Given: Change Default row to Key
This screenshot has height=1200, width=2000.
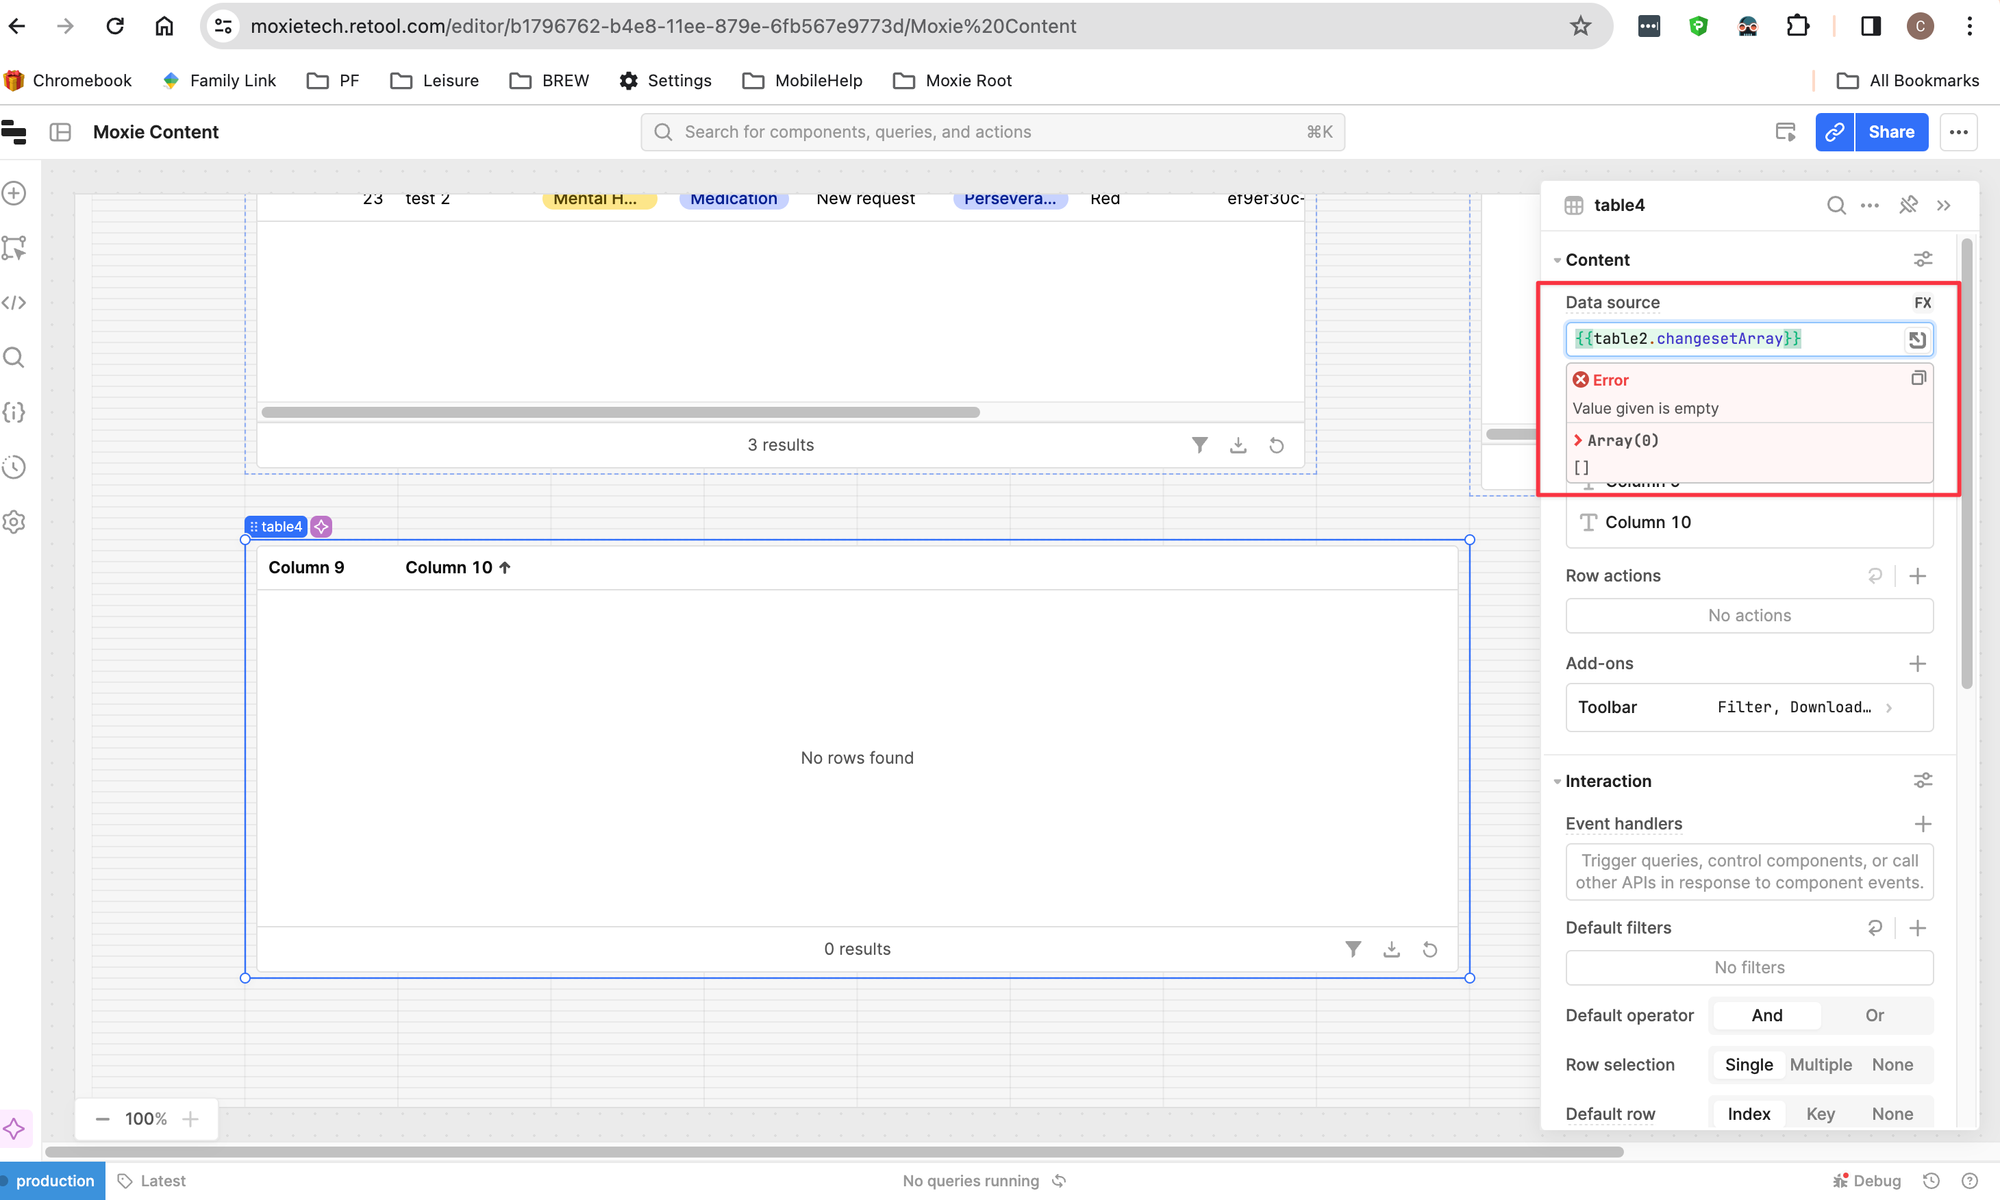Looking at the screenshot, I should 1820,1113.
